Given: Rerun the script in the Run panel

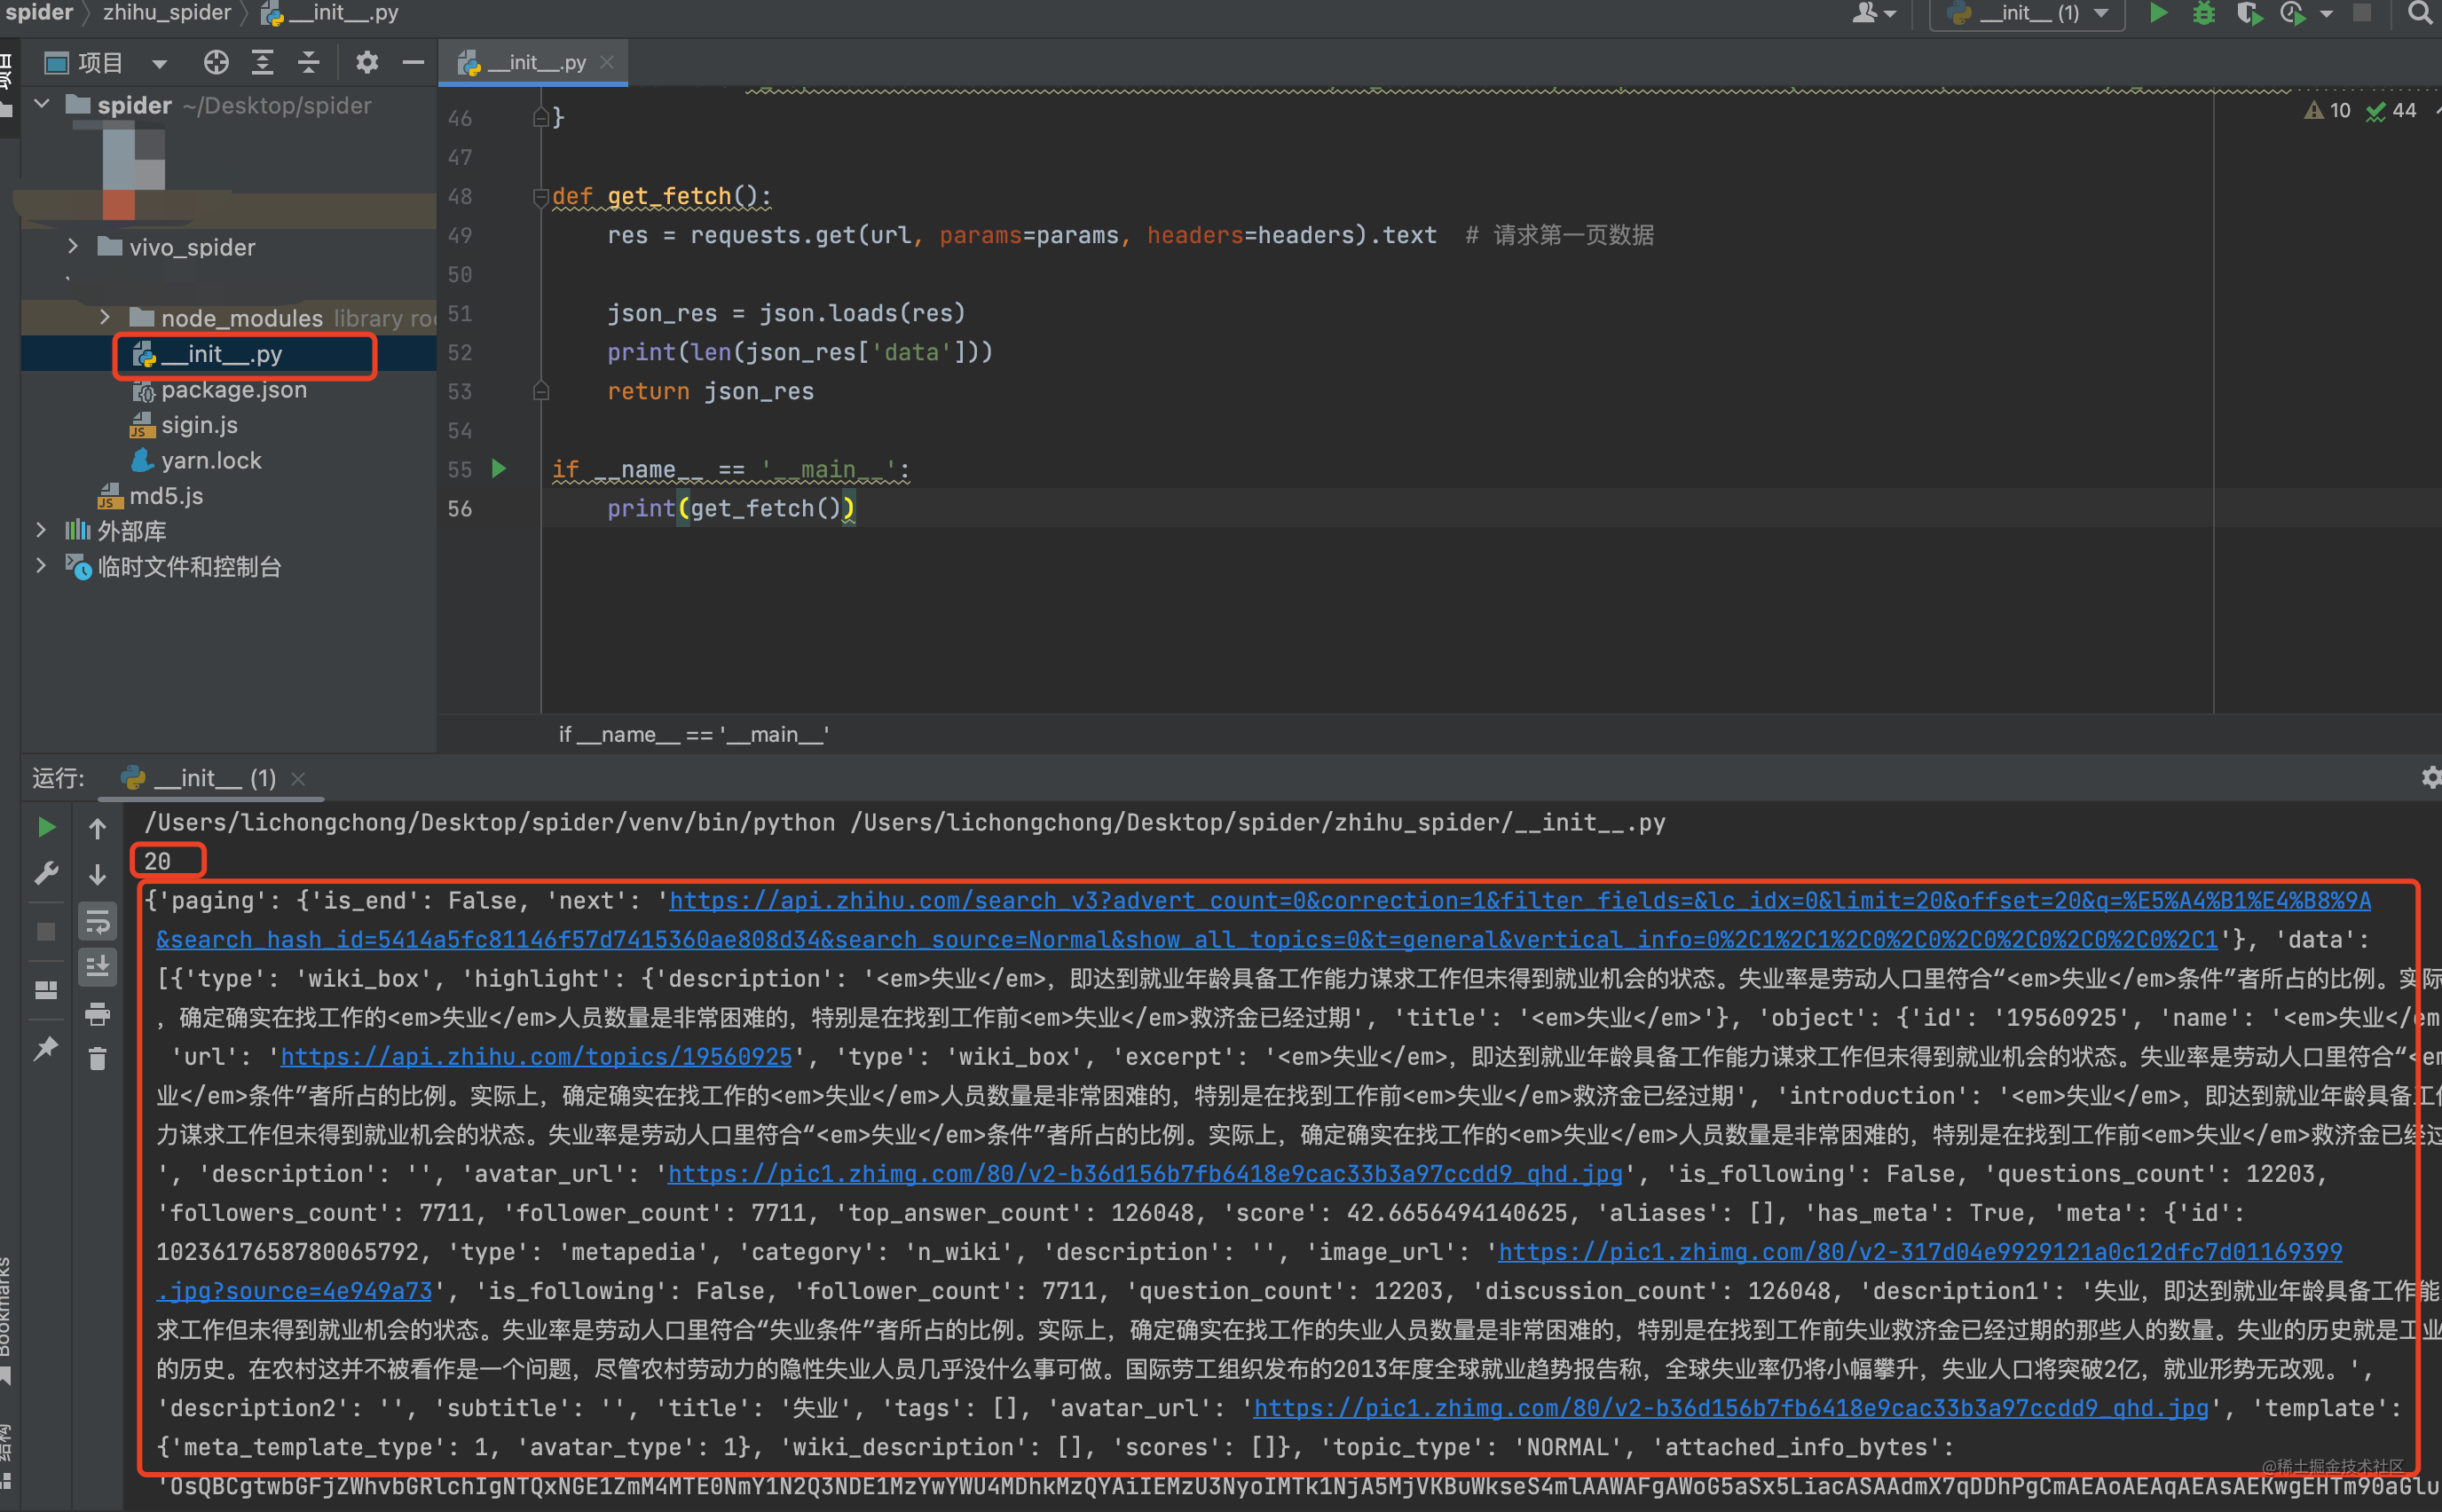Looking at the screenshot, I should (x=46, y=827).
